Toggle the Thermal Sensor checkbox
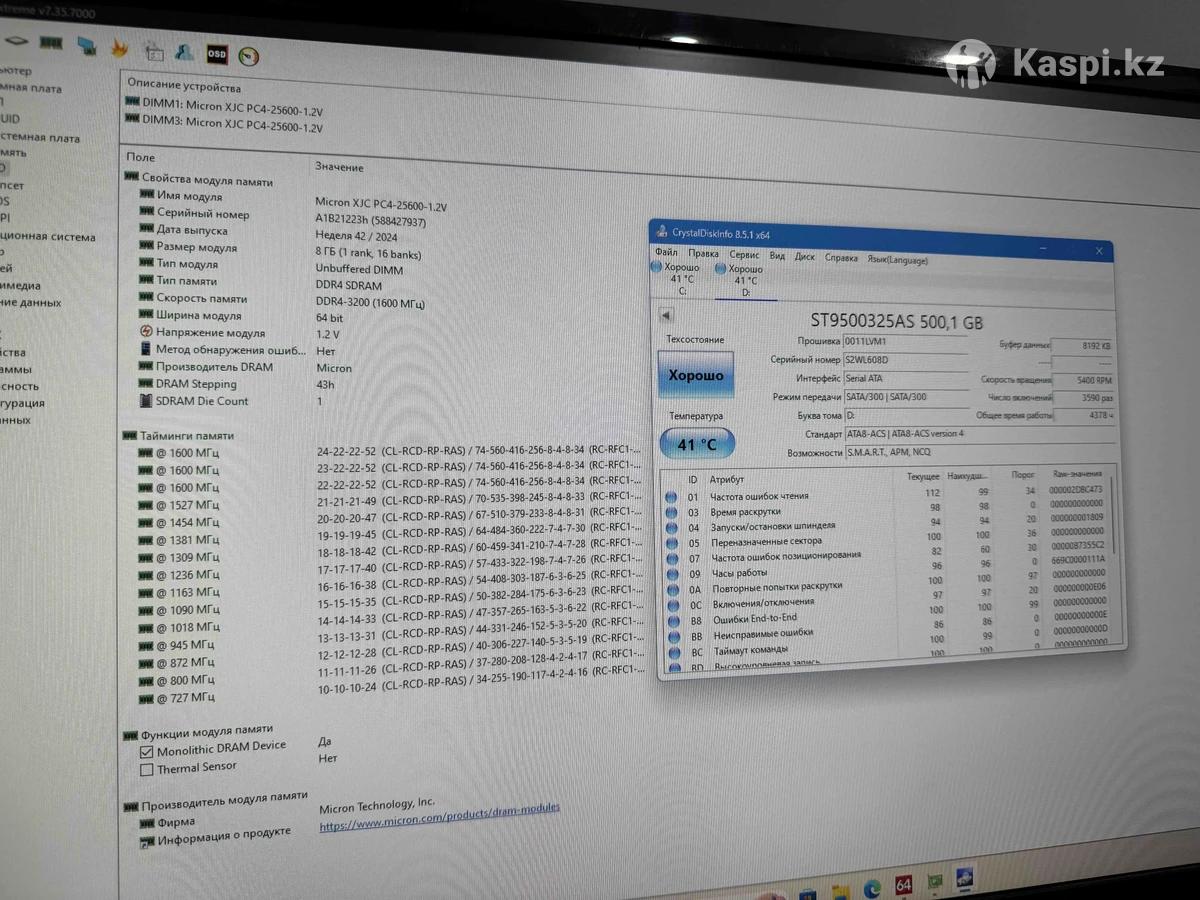The image size is (1200, 900). (147, 770)
